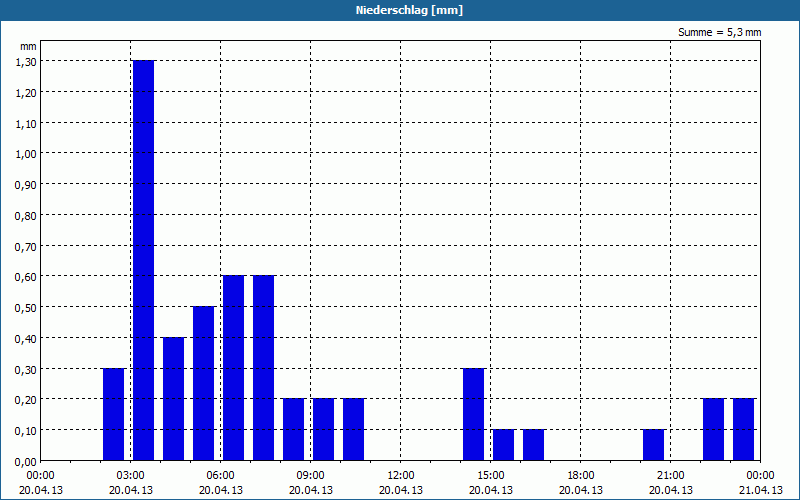Click the y-axis label 0,10
800x500 pixels.
26,431
